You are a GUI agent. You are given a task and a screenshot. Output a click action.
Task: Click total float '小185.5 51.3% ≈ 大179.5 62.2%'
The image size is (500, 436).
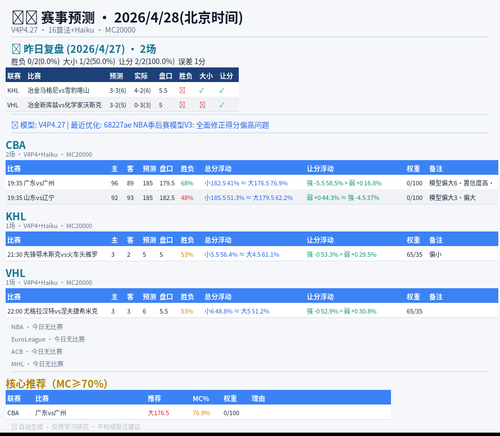point(249,198)
